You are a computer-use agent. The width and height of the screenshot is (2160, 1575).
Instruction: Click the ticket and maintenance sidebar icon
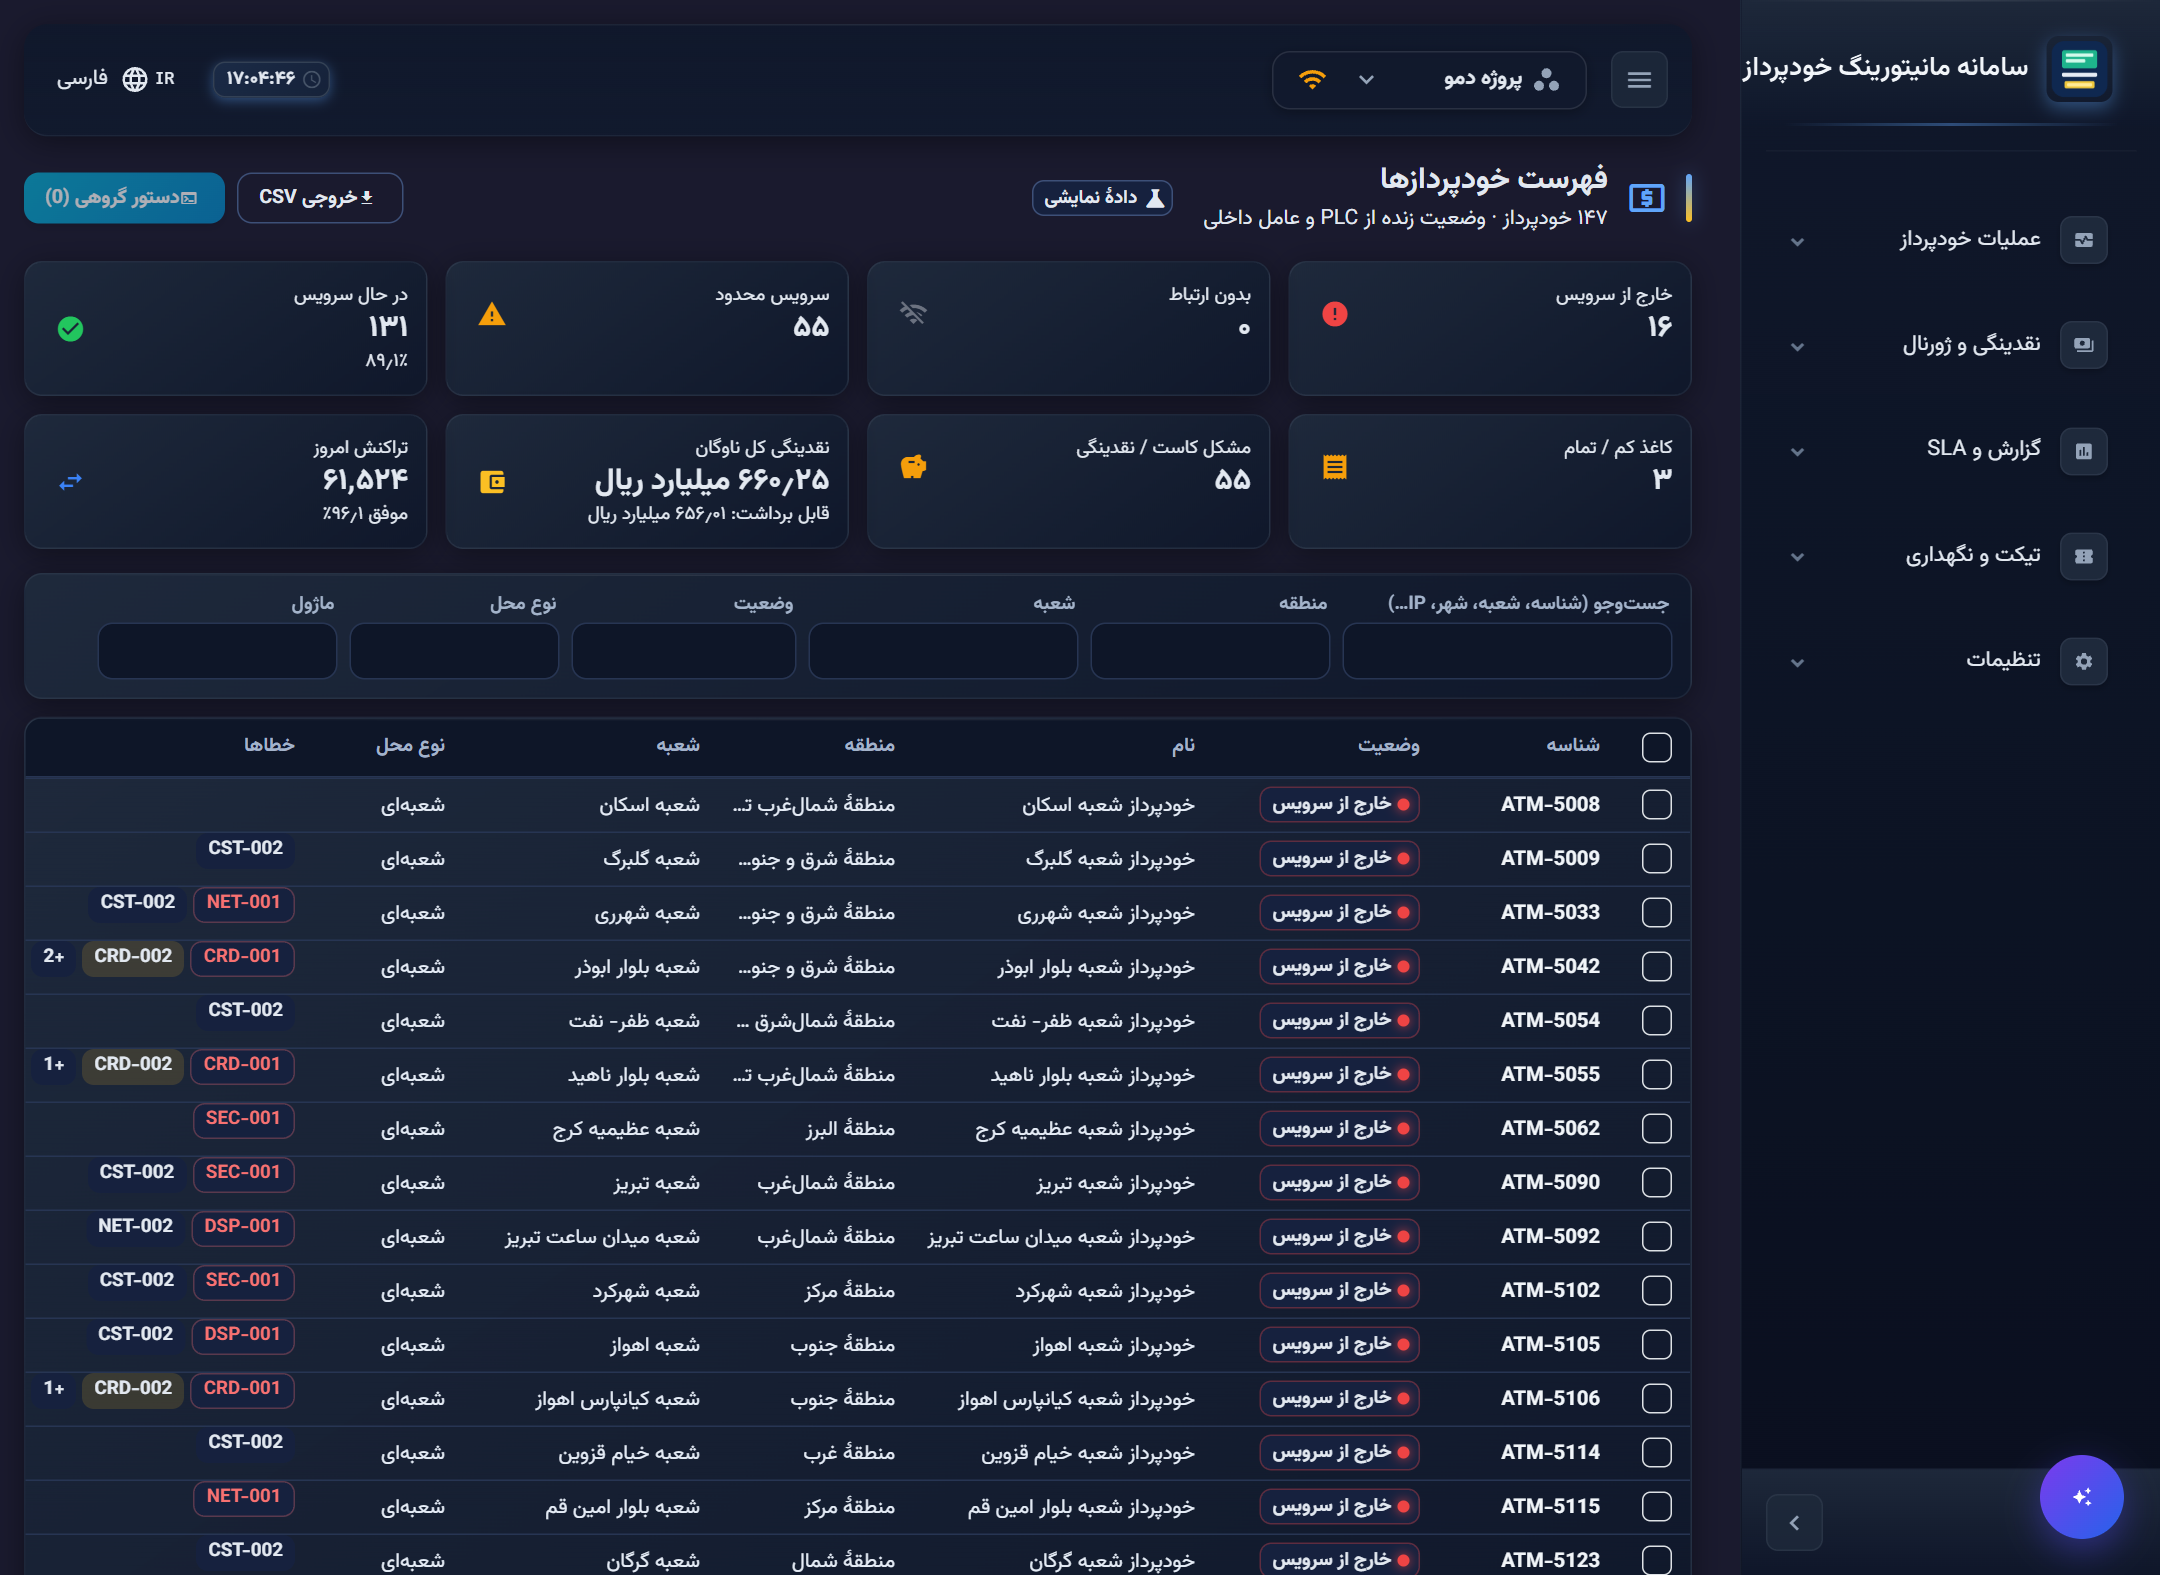coord(2084,556)
